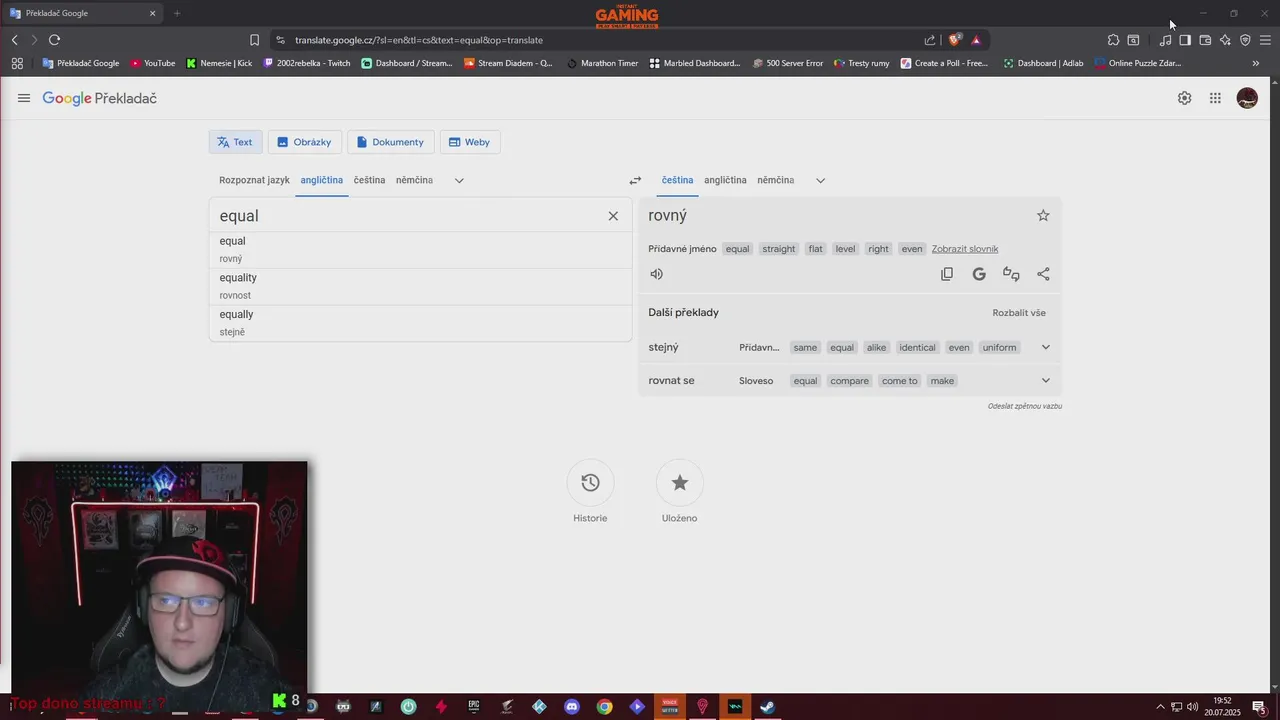1280x720 pixels.
Task: Open Discord from the taskbar
Action: [x=572, y=707]
